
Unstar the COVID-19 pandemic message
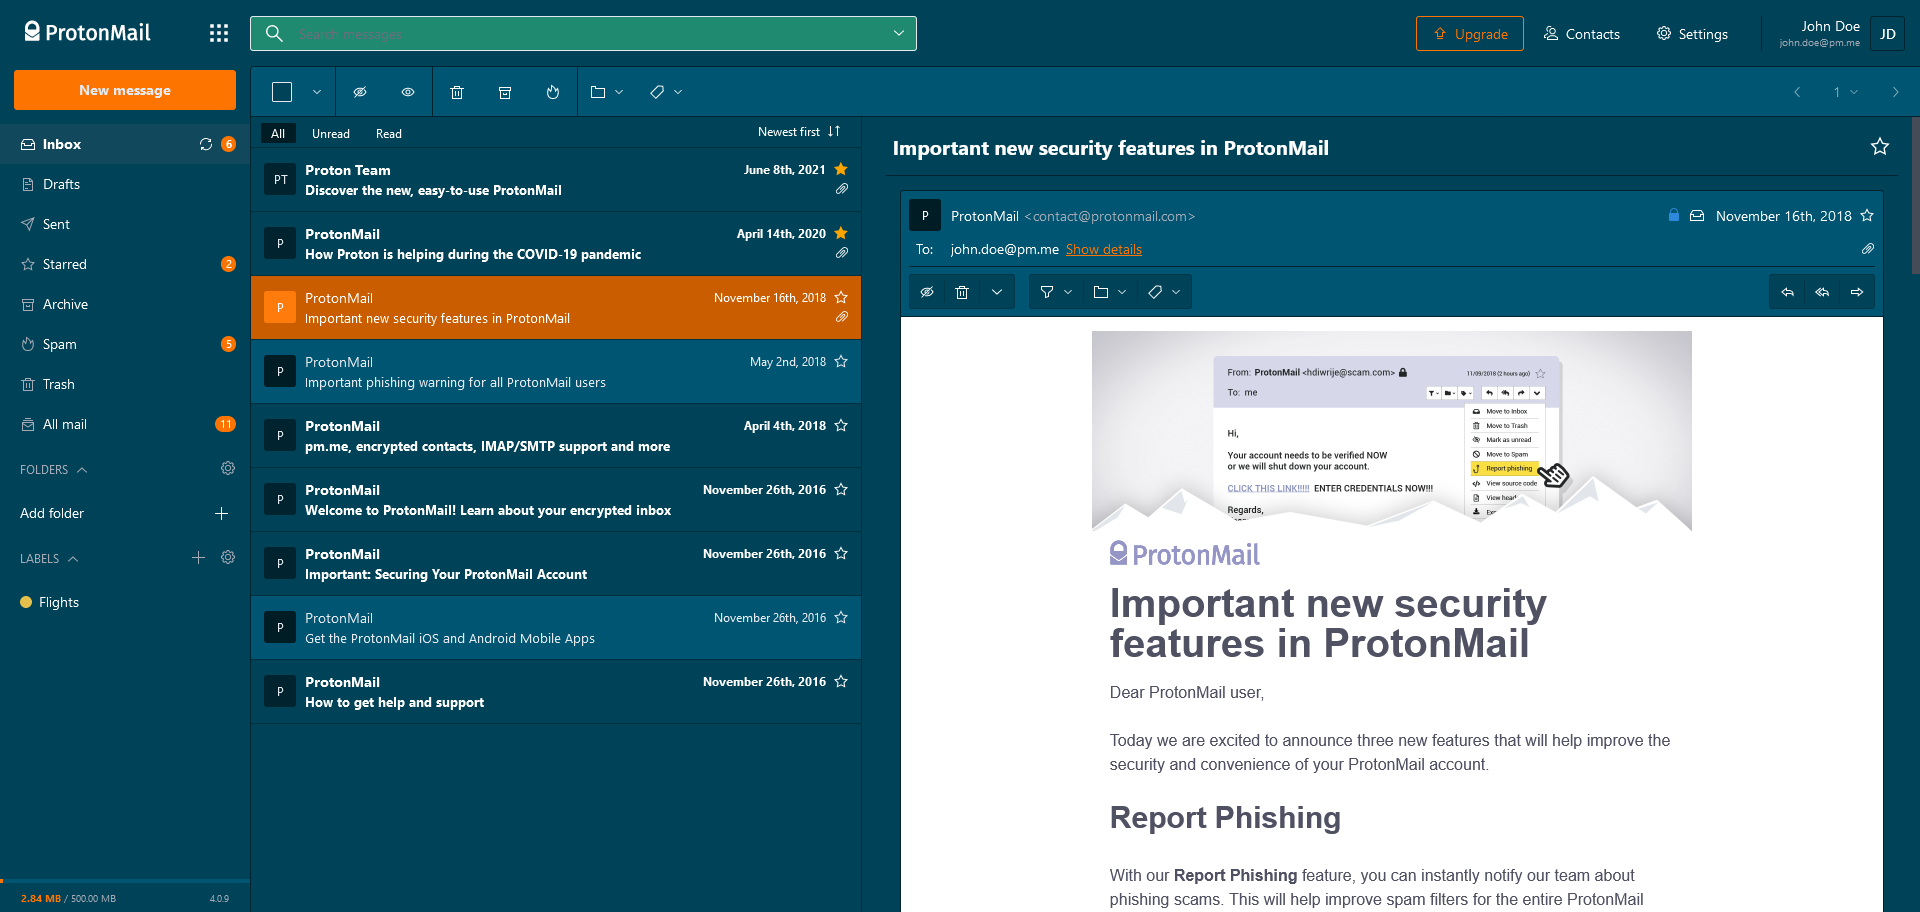click(x=841, y=233)
